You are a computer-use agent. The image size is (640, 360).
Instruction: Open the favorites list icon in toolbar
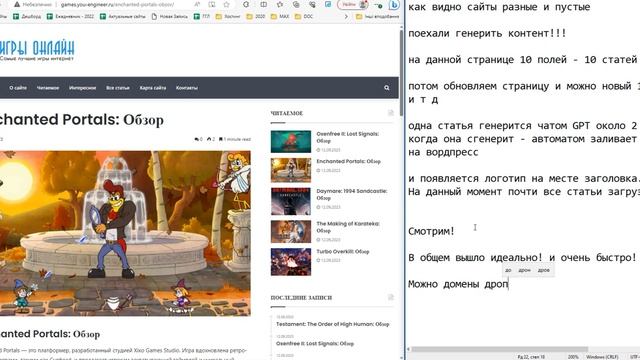point(280,4)
